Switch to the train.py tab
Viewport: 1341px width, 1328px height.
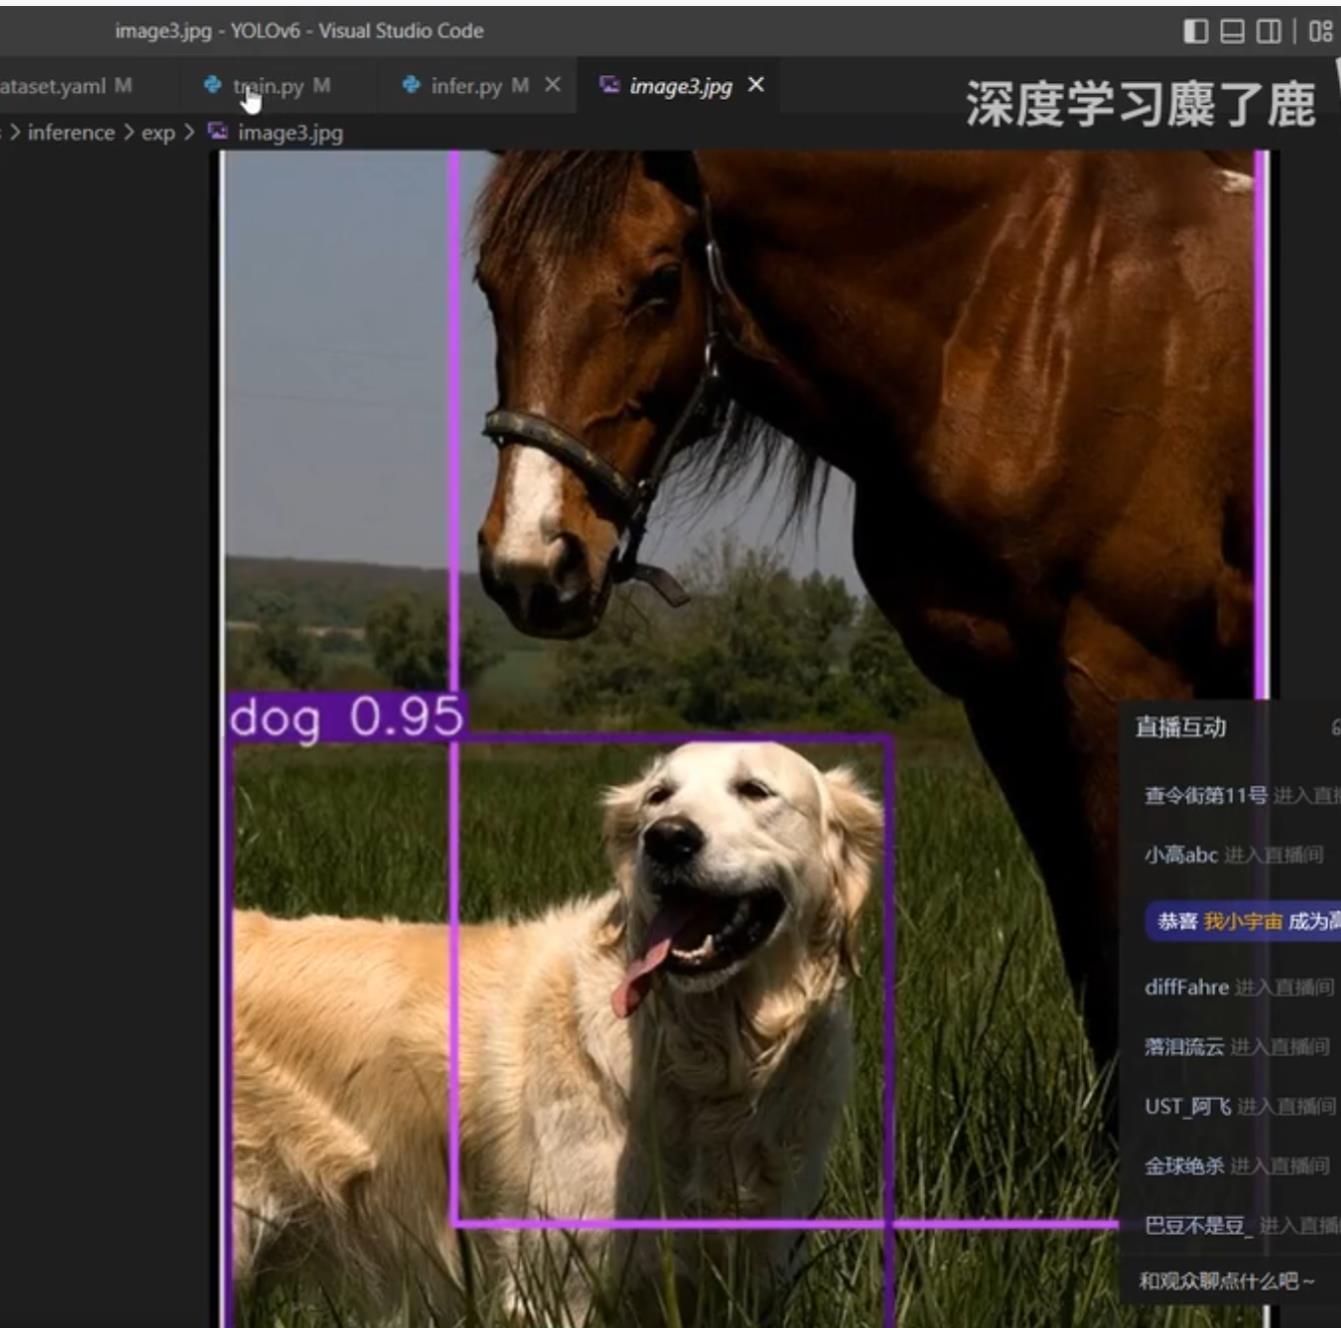coord(268,87)
